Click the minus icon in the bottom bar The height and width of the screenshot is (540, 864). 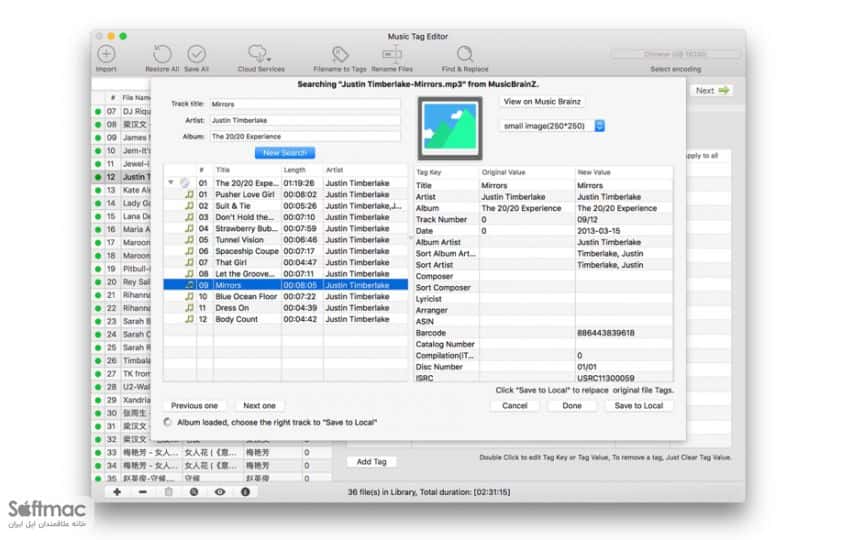(143, 492)
